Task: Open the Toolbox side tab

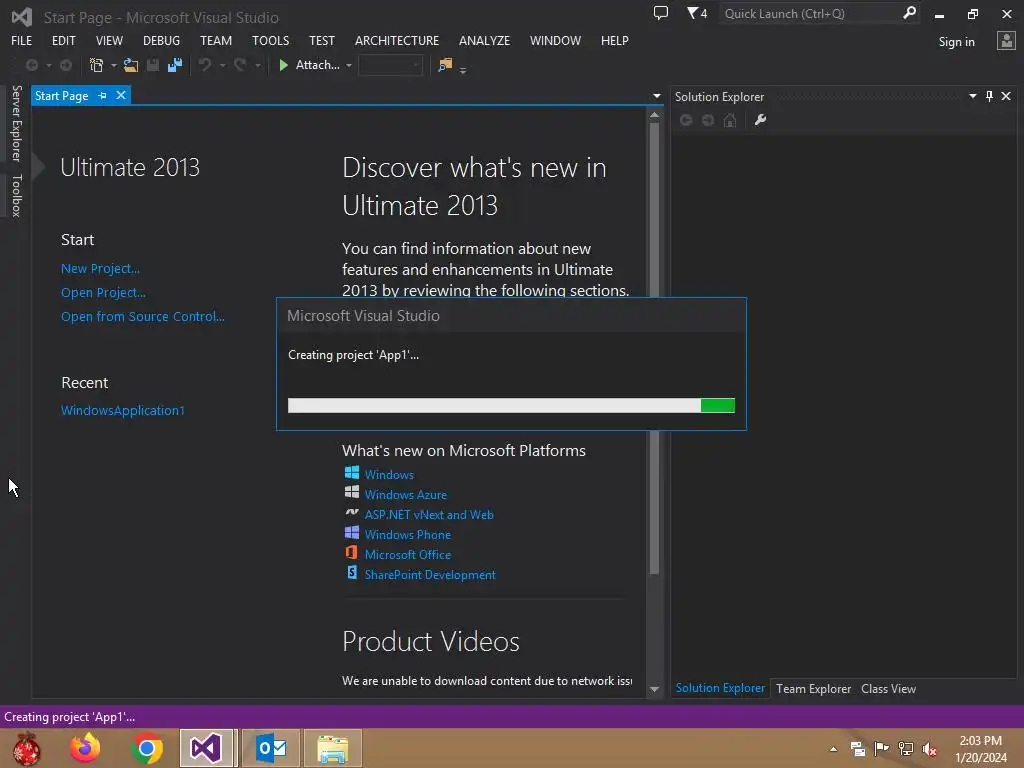Action: point(16,195)
